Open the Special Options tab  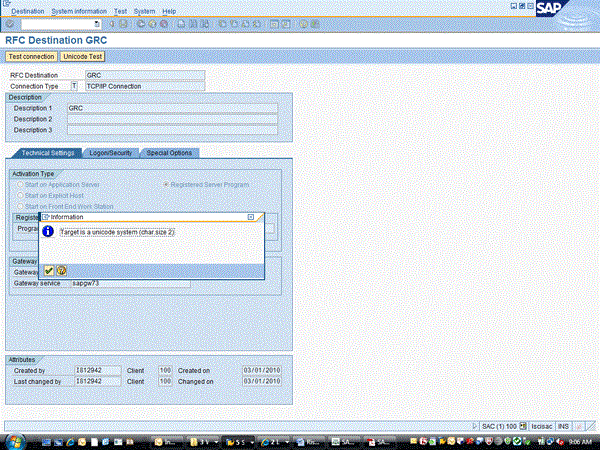pos(169,153)
